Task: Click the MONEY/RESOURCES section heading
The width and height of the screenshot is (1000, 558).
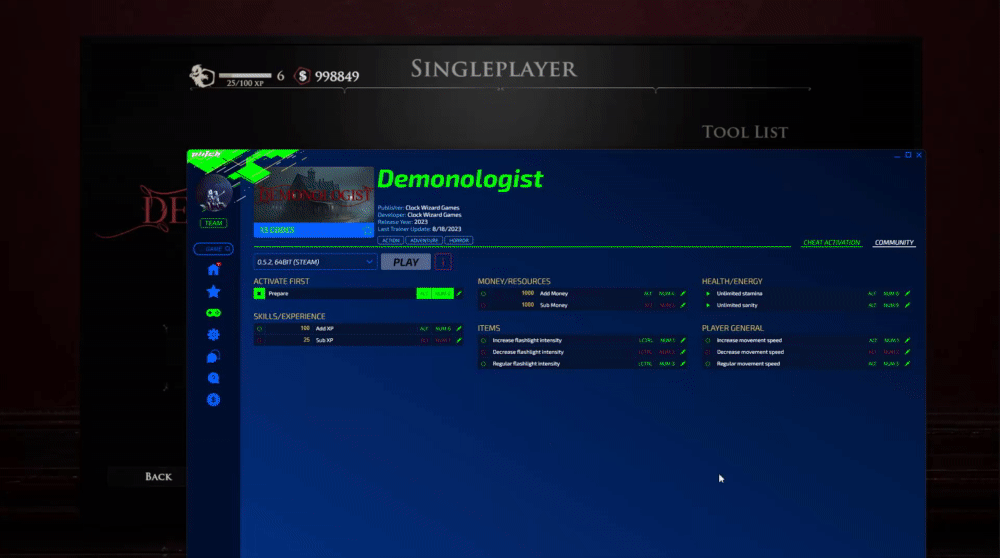Action: tap(514, 281)
